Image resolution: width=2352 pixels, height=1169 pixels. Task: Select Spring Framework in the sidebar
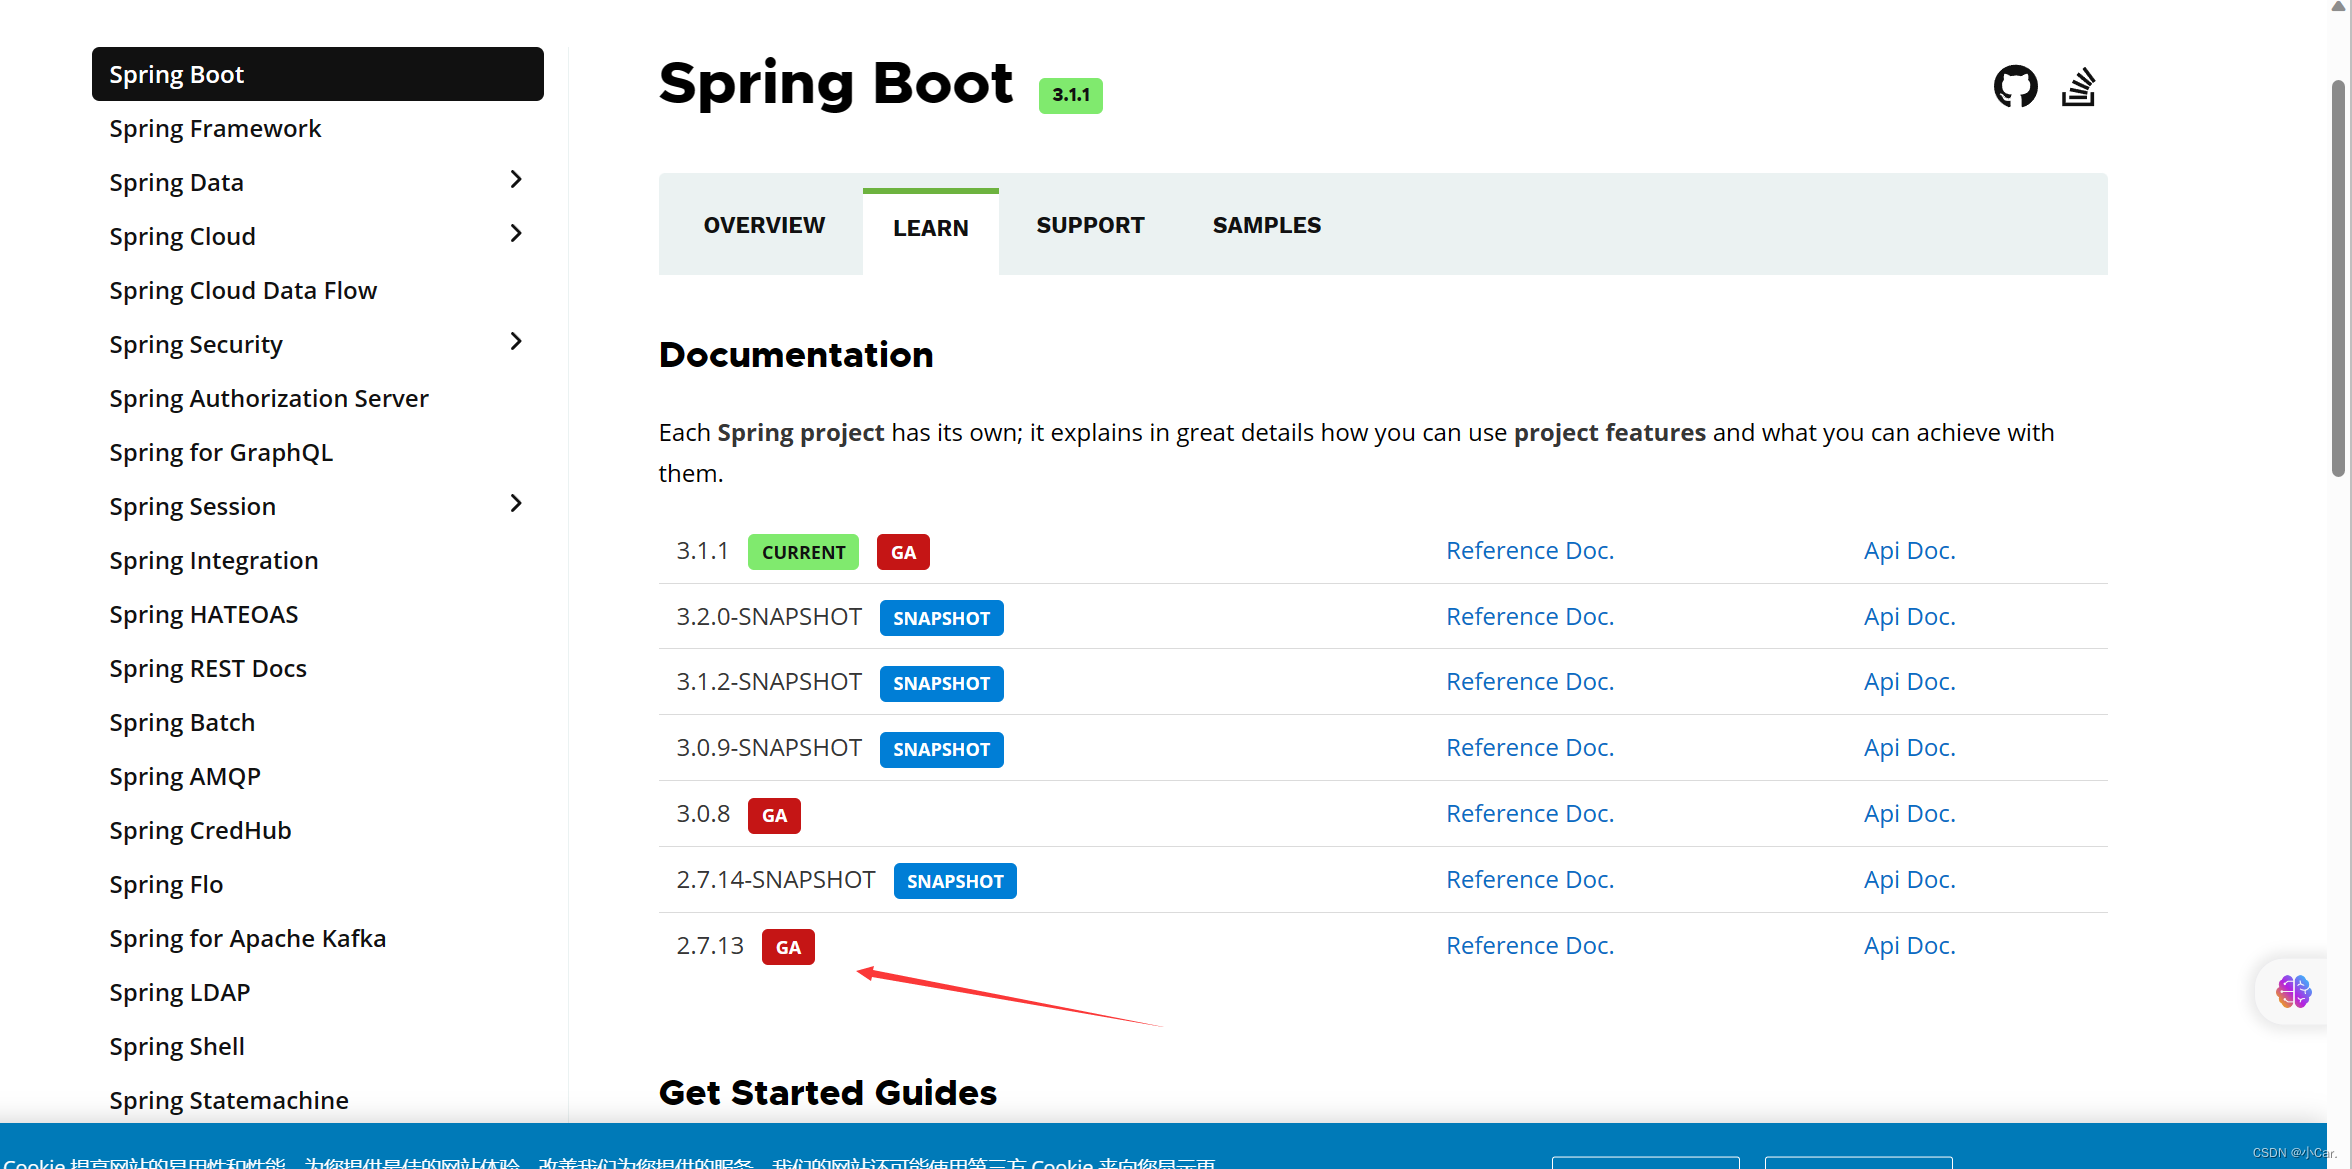[x=215, y=129]
